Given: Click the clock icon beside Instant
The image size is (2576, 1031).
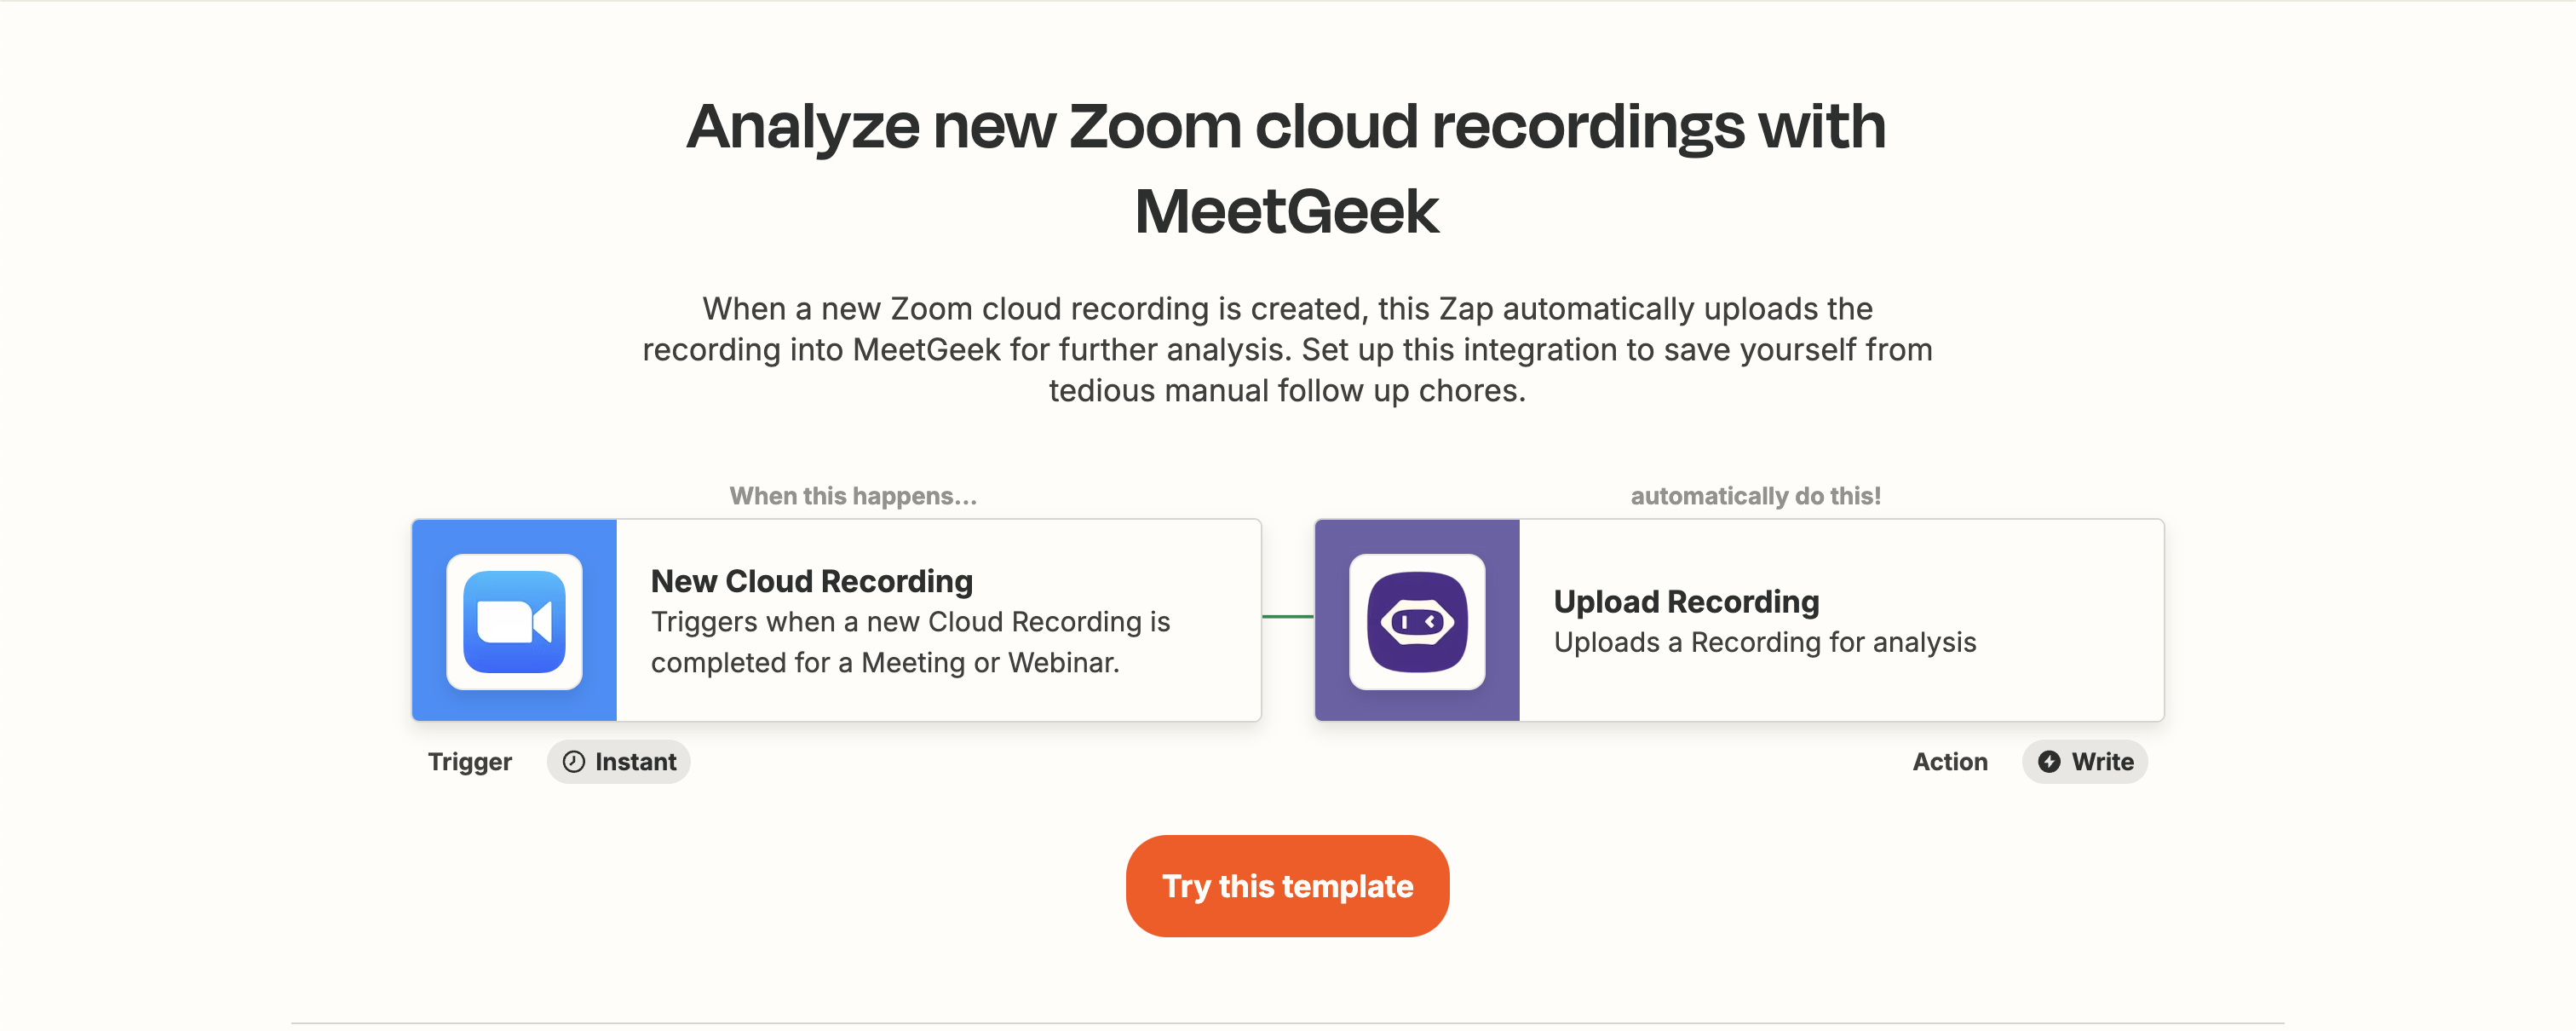Looking at the screenshot, I should point(573,762).
